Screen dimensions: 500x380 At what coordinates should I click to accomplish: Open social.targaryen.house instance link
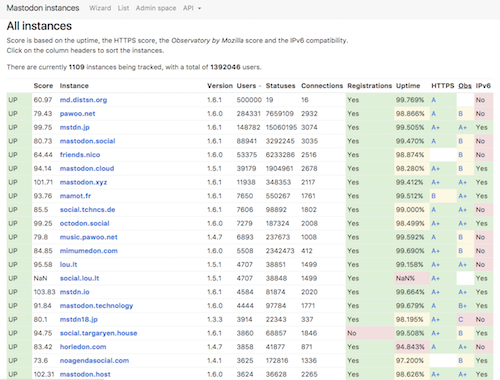tap(98, 333)
